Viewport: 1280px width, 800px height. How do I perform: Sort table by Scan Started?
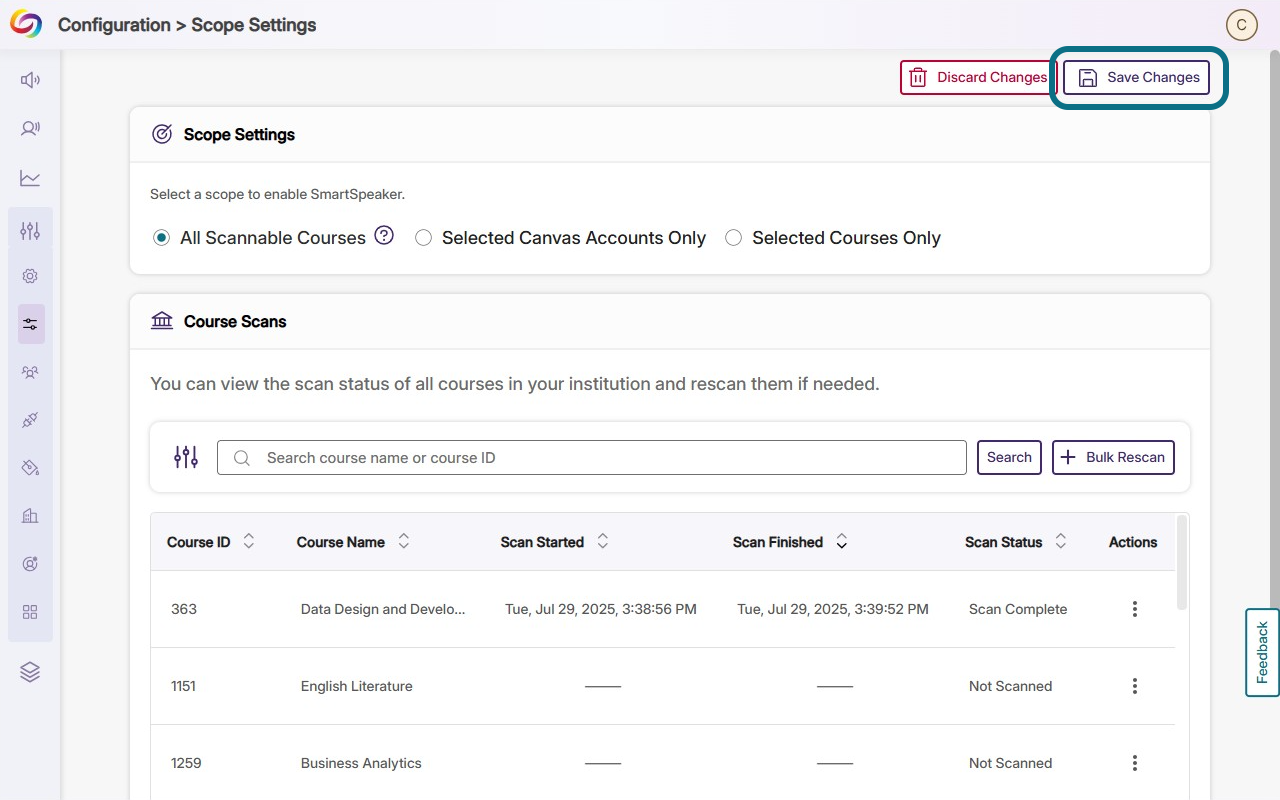(603, 541)
